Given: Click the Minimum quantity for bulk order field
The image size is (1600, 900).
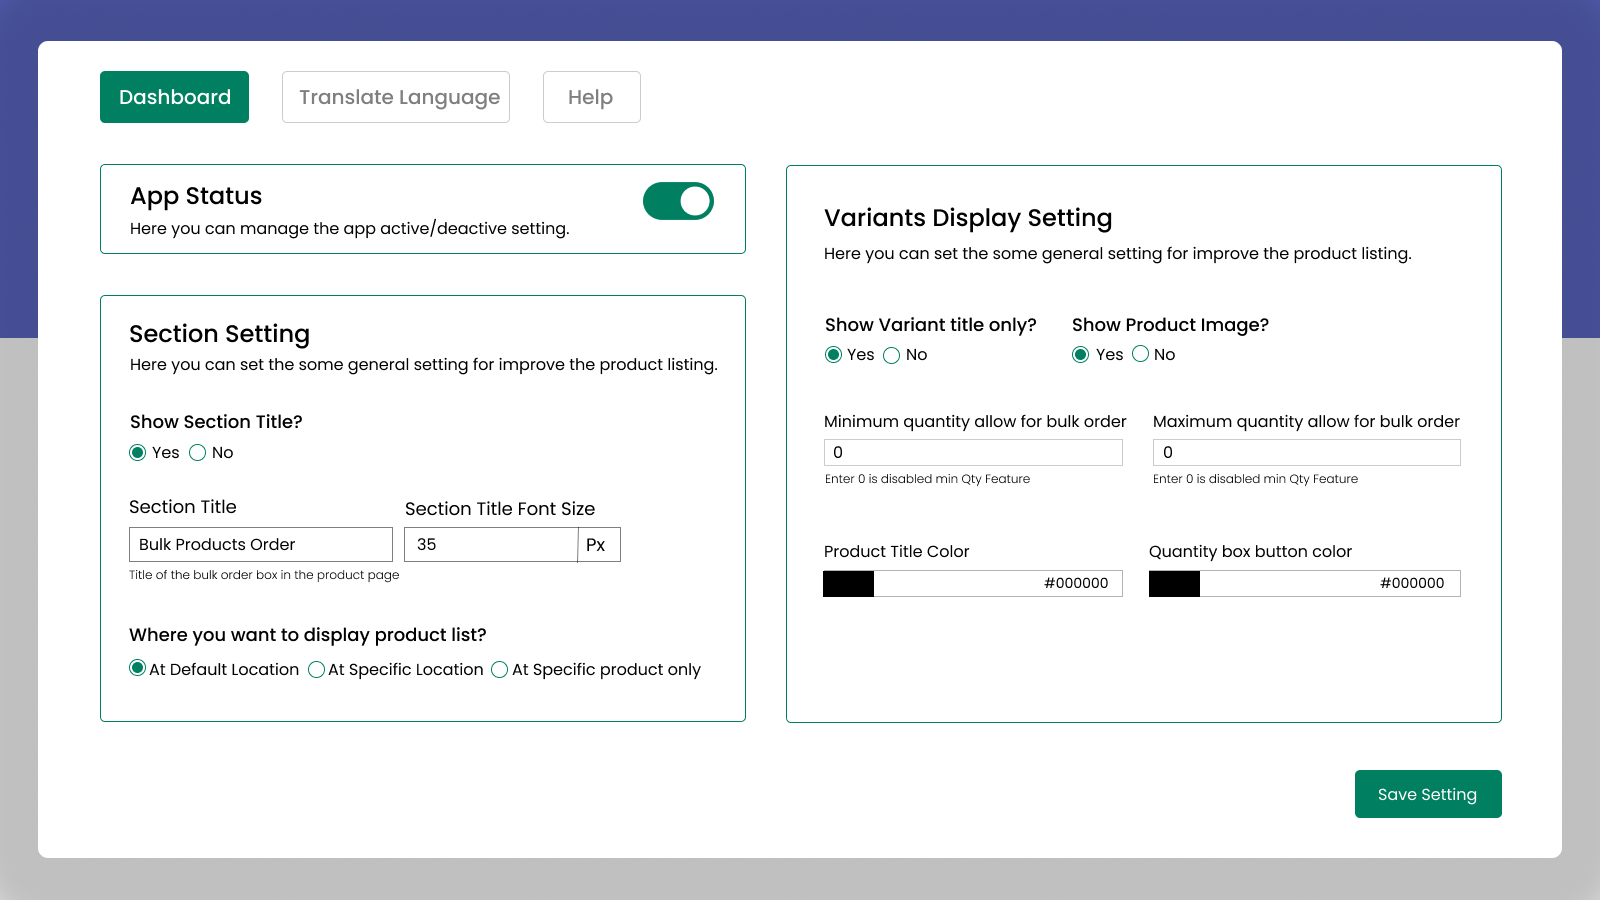Looking at the screenshot, I should point(973,452).
